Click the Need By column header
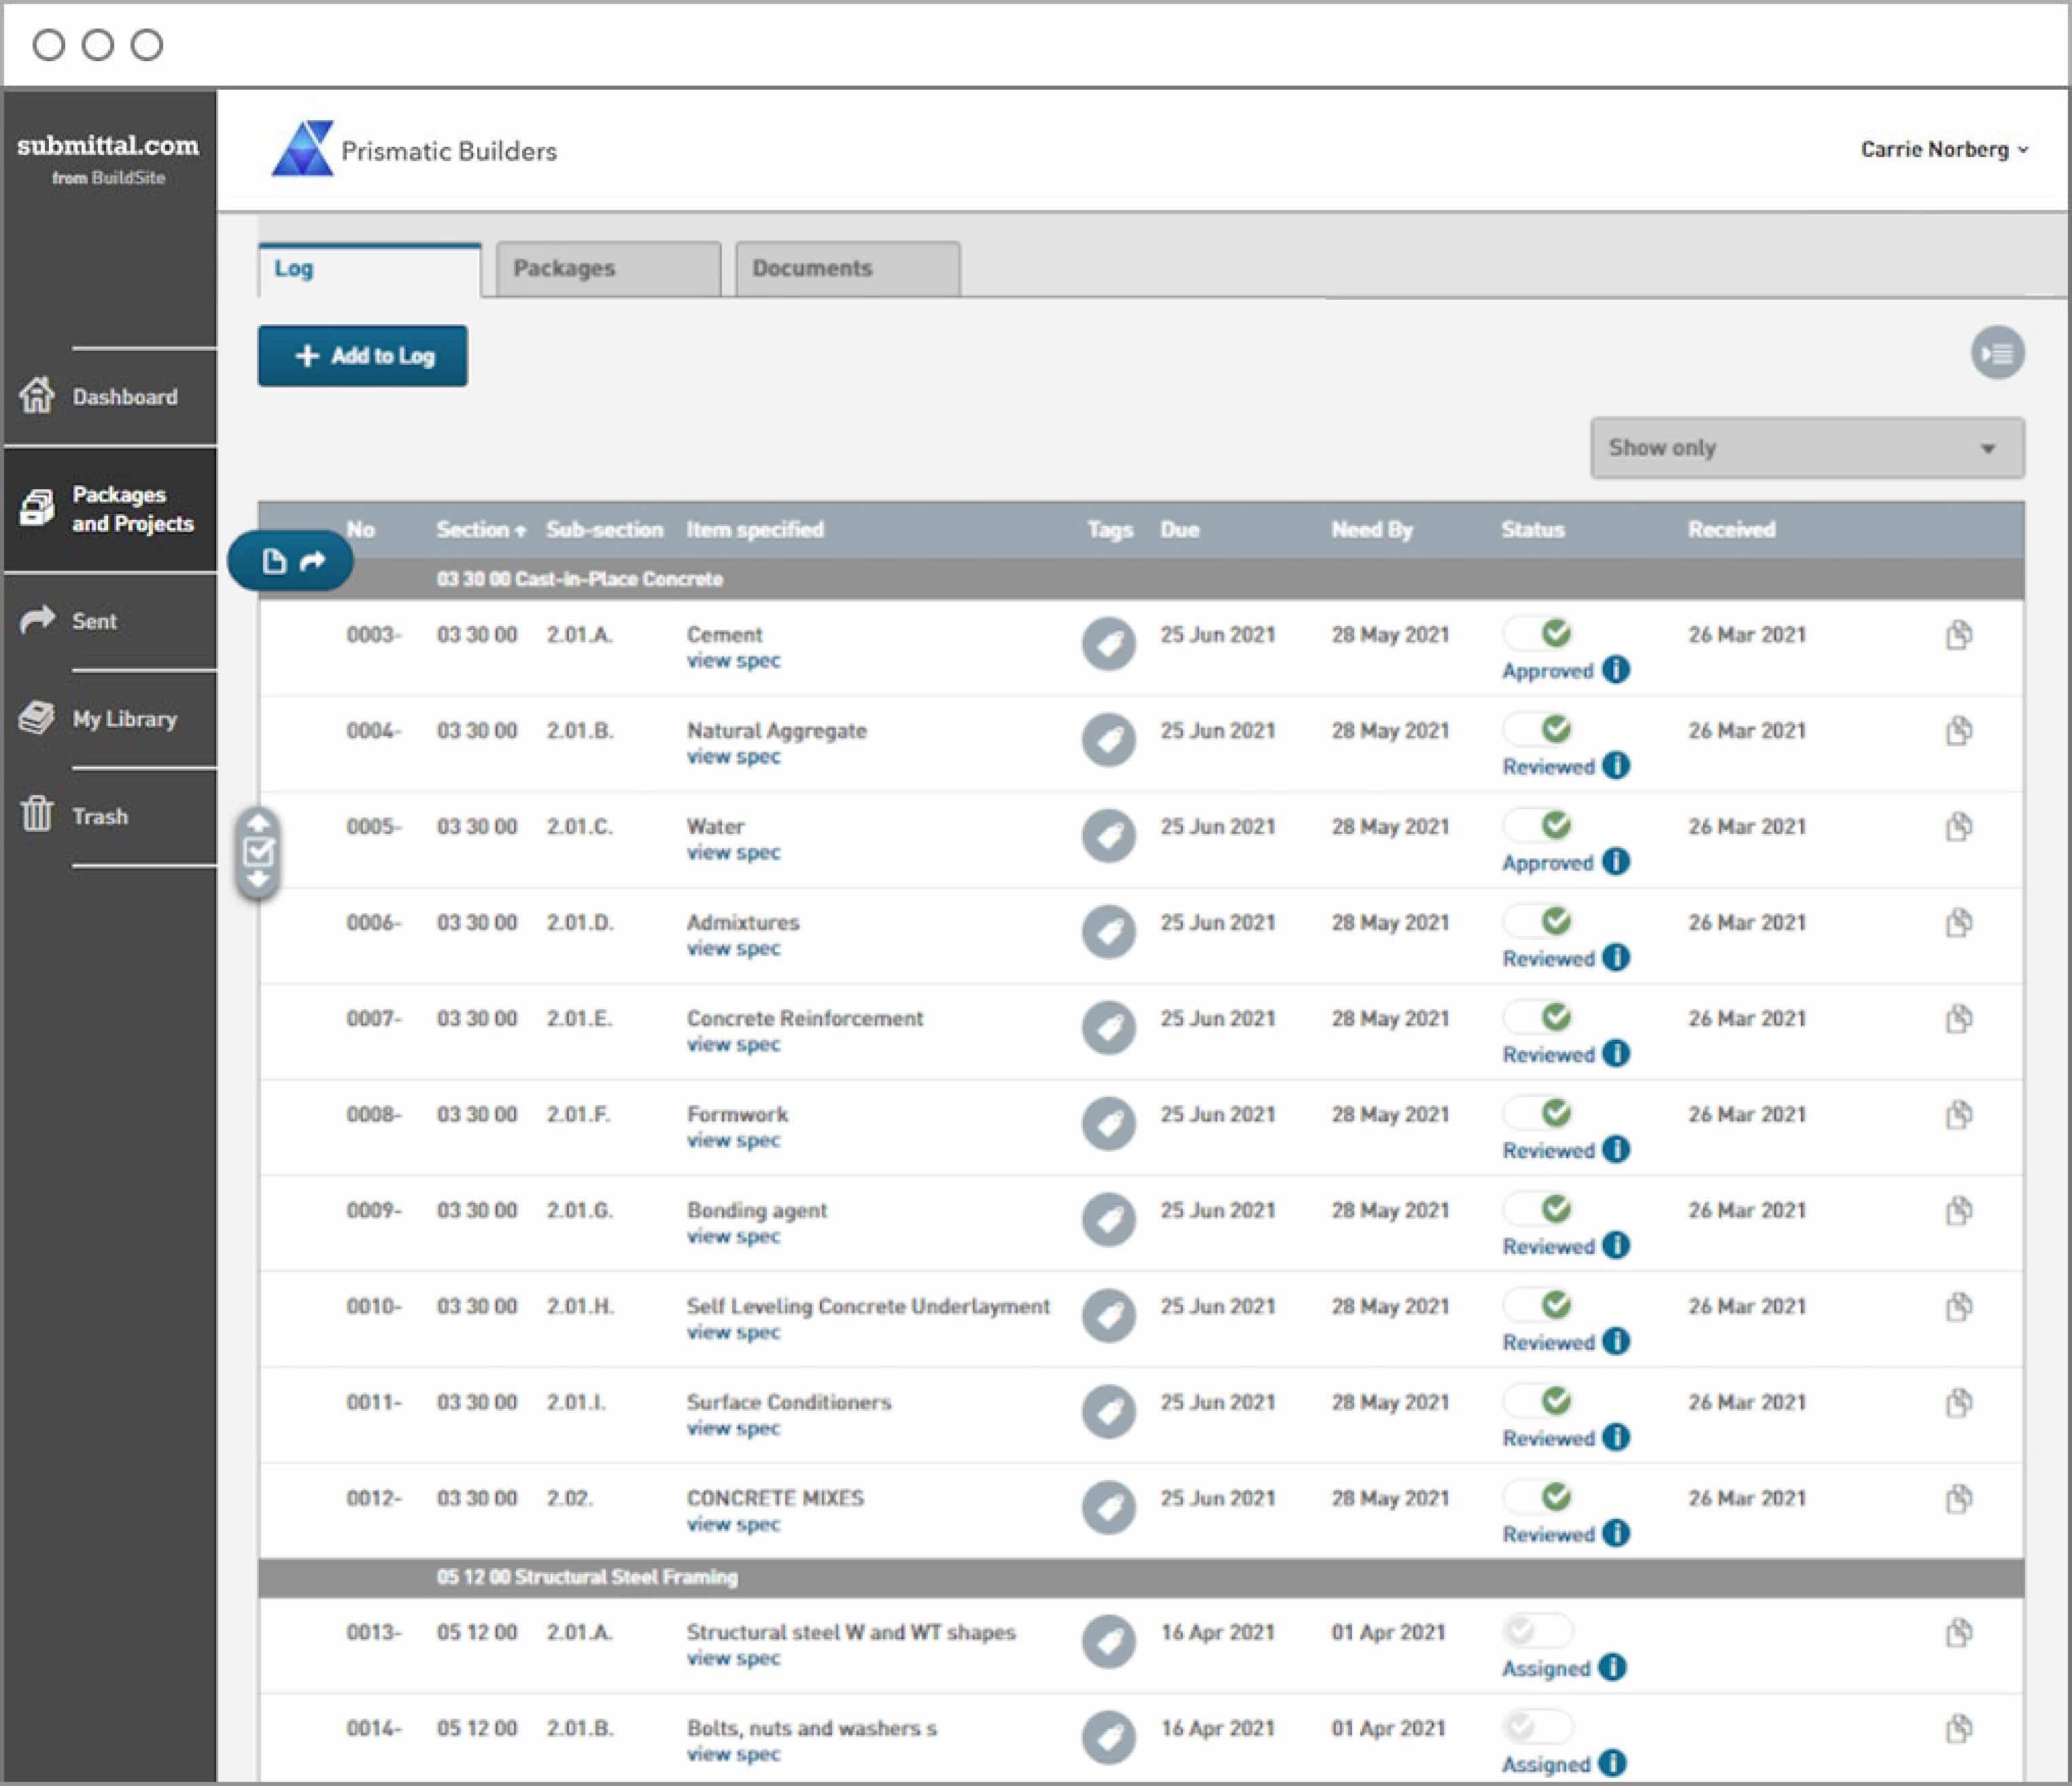The height and width of the screenshot is (1786, 2072). (1372, 530)
